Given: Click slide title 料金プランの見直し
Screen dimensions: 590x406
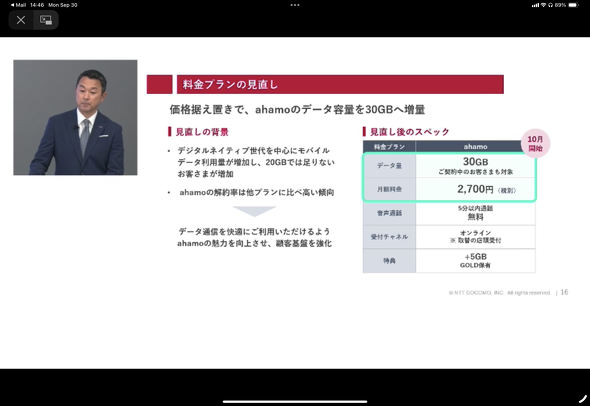Looking at the screenshot, I should [230, 84].
